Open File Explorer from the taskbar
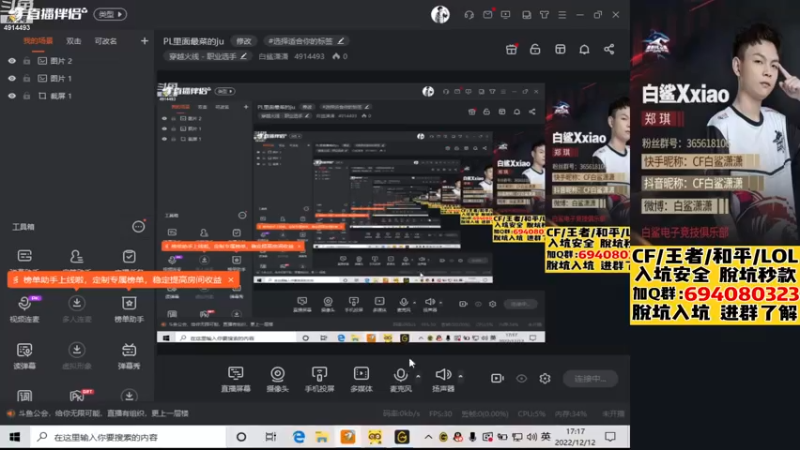The height and width of the screenshot is (450, 800). [x=322, y=437]
